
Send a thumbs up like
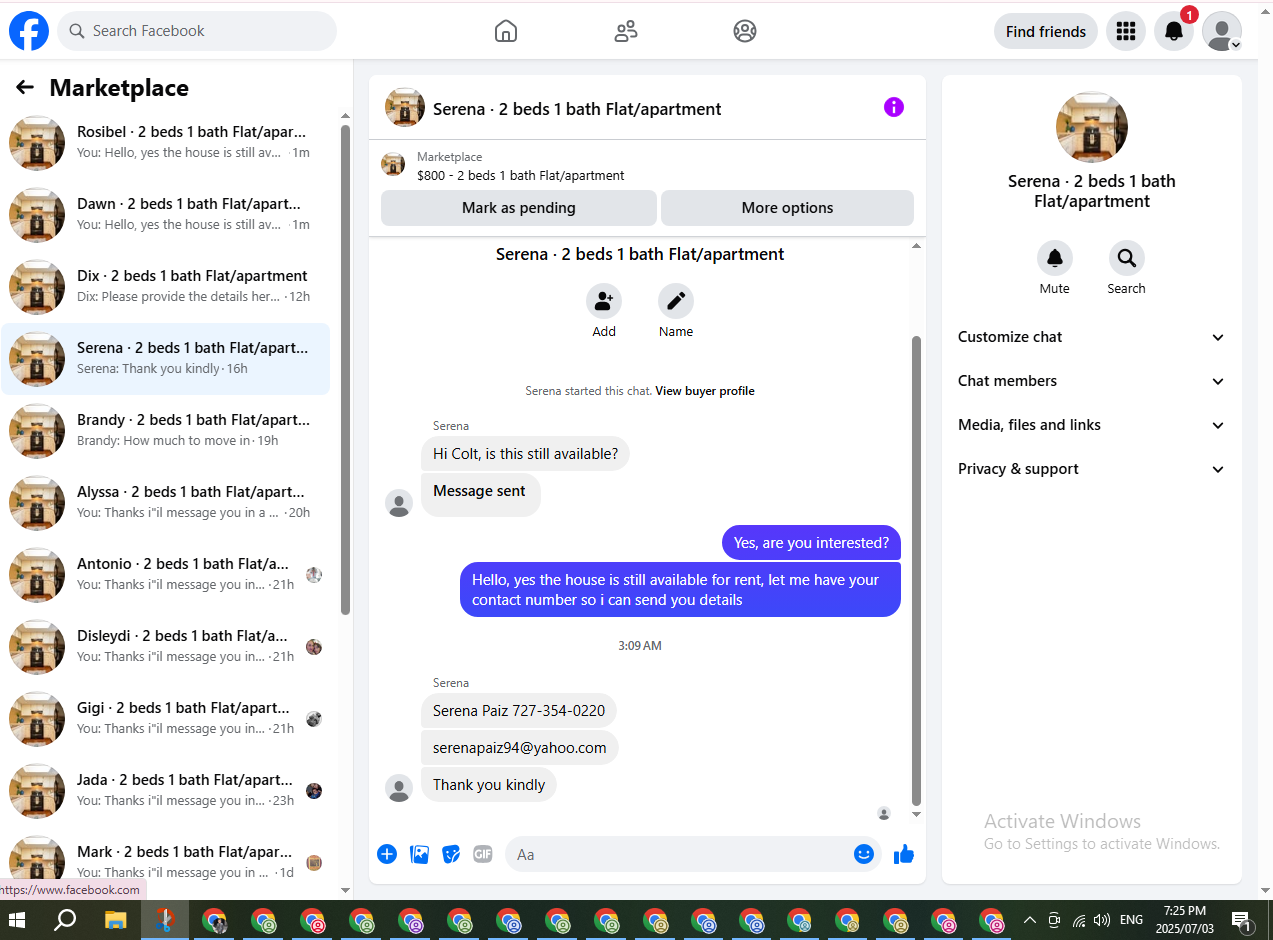point(904,854)
